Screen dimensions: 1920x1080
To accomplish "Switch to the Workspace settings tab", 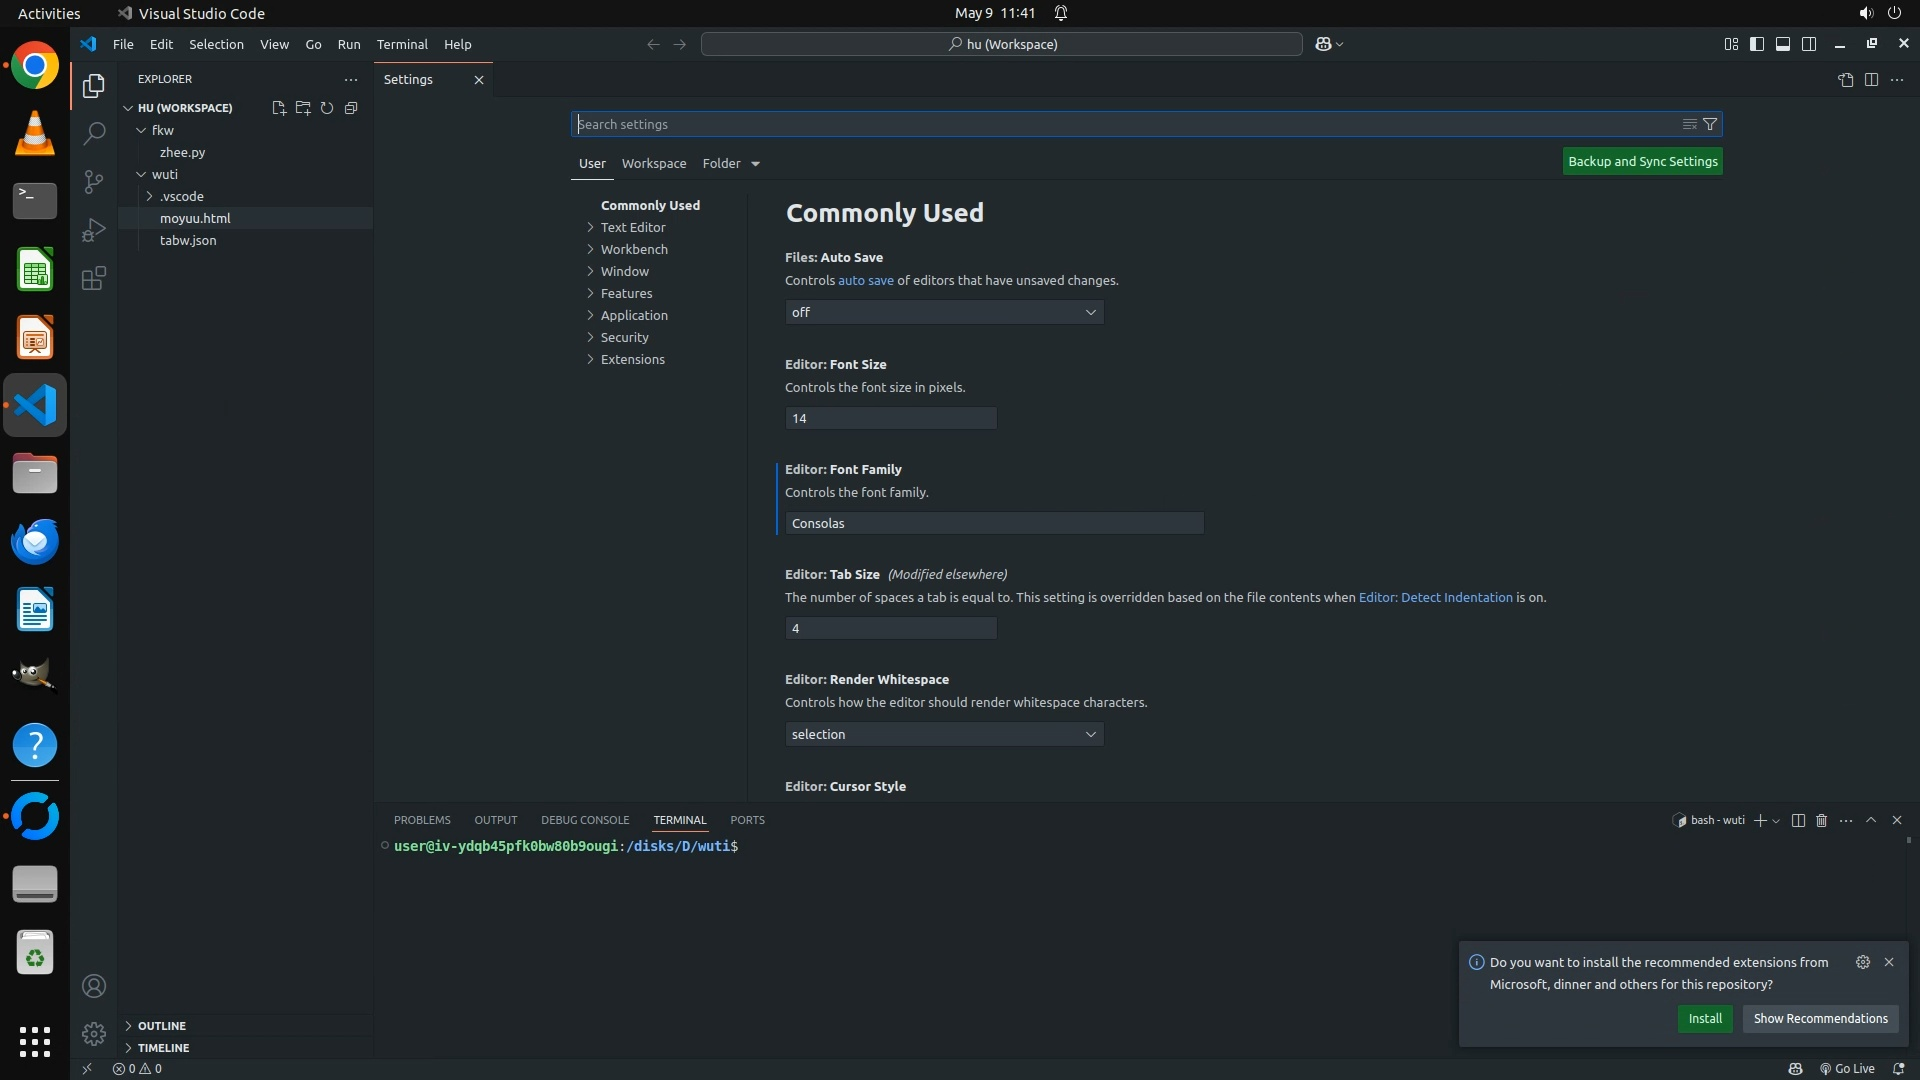I will (x=653, y=163).
